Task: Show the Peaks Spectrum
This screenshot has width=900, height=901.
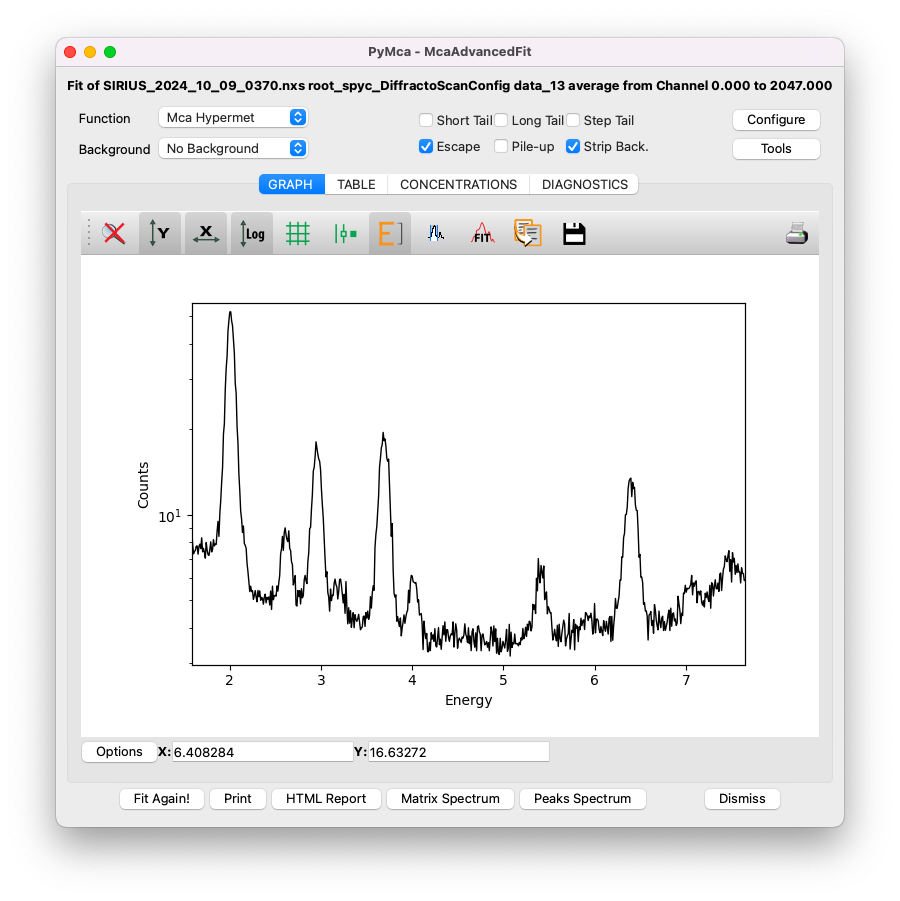Action: pos(582,799)
